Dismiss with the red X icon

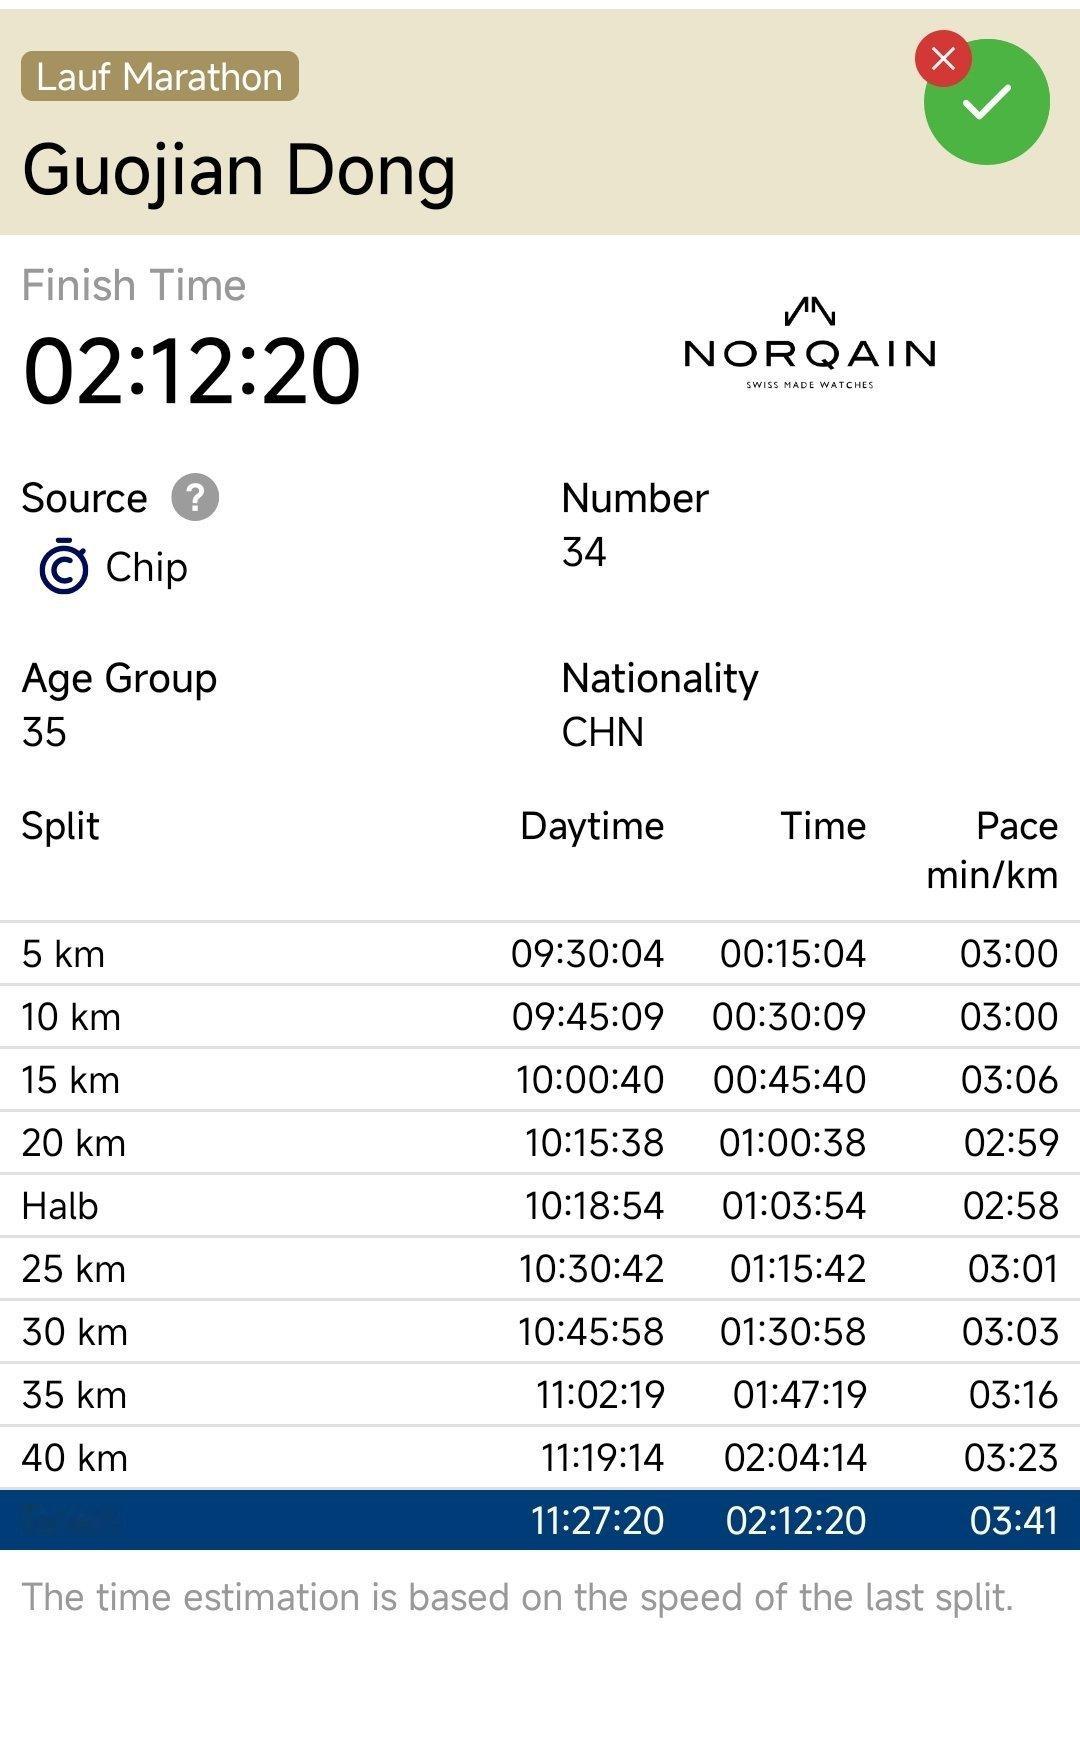click(x=943, y=58)
